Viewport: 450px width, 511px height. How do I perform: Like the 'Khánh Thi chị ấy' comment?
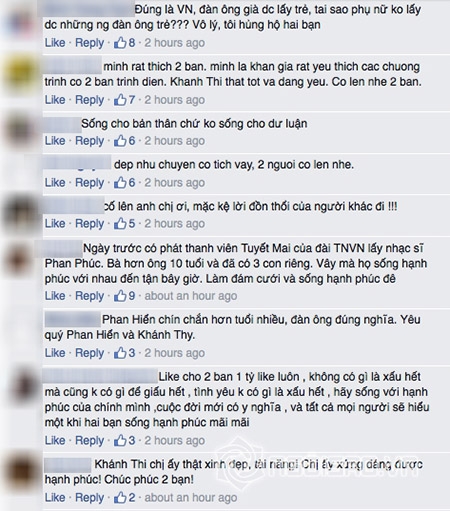(55, 497)
